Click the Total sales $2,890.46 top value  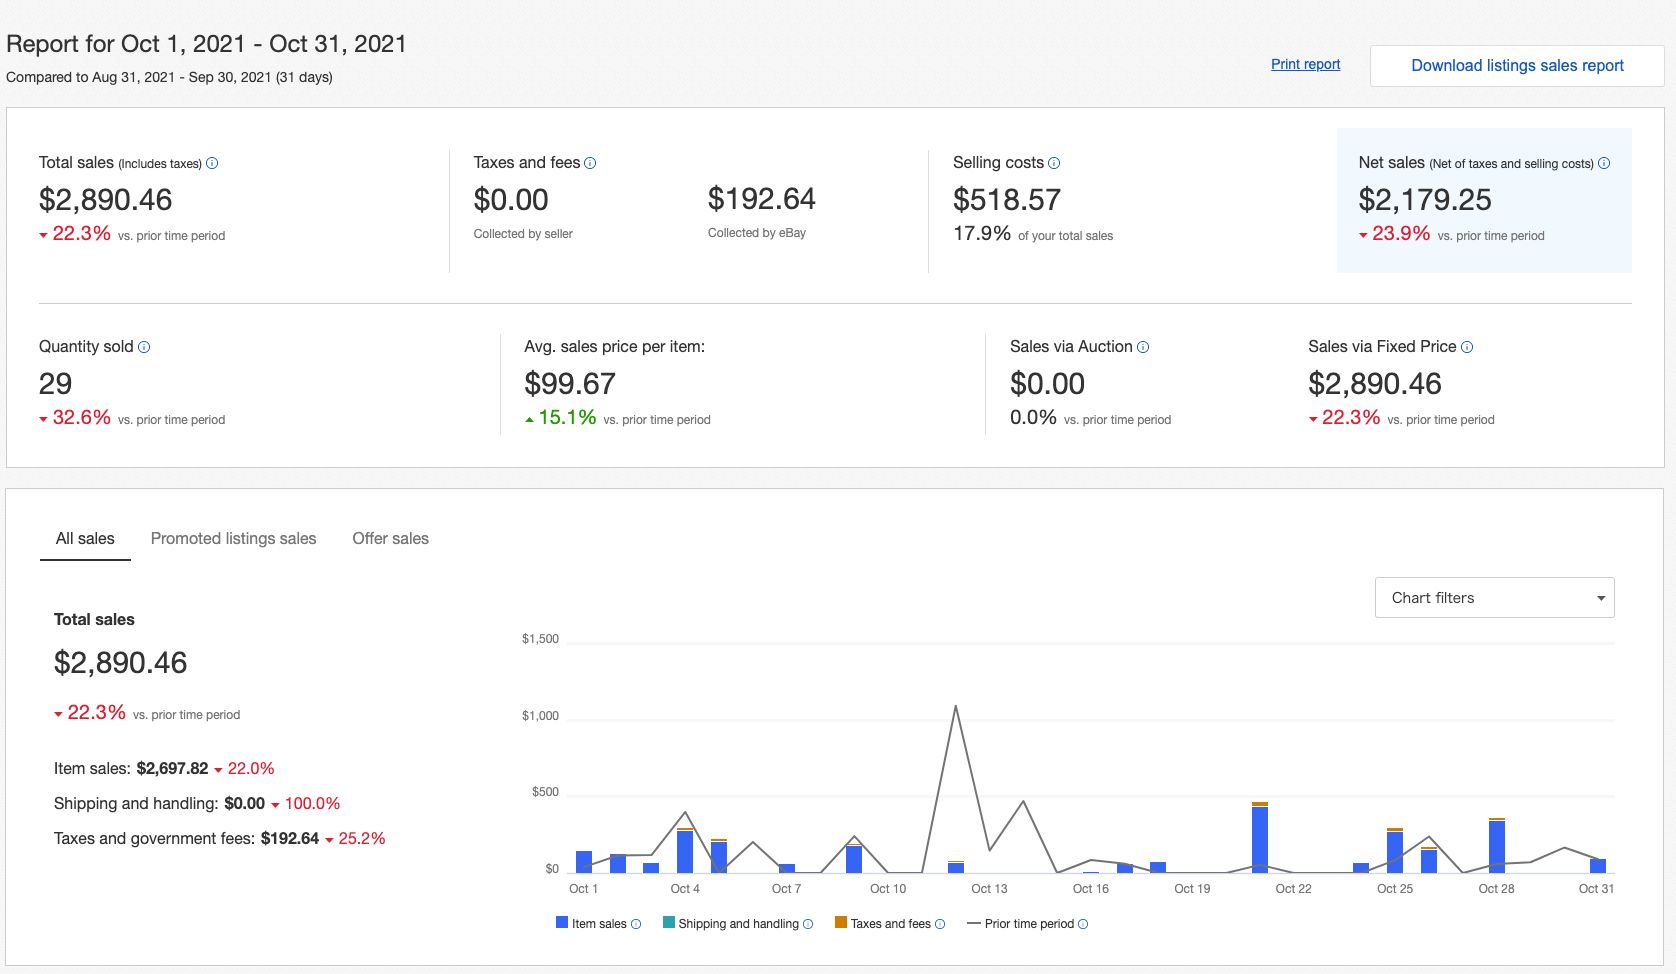(x=106, y=200)
